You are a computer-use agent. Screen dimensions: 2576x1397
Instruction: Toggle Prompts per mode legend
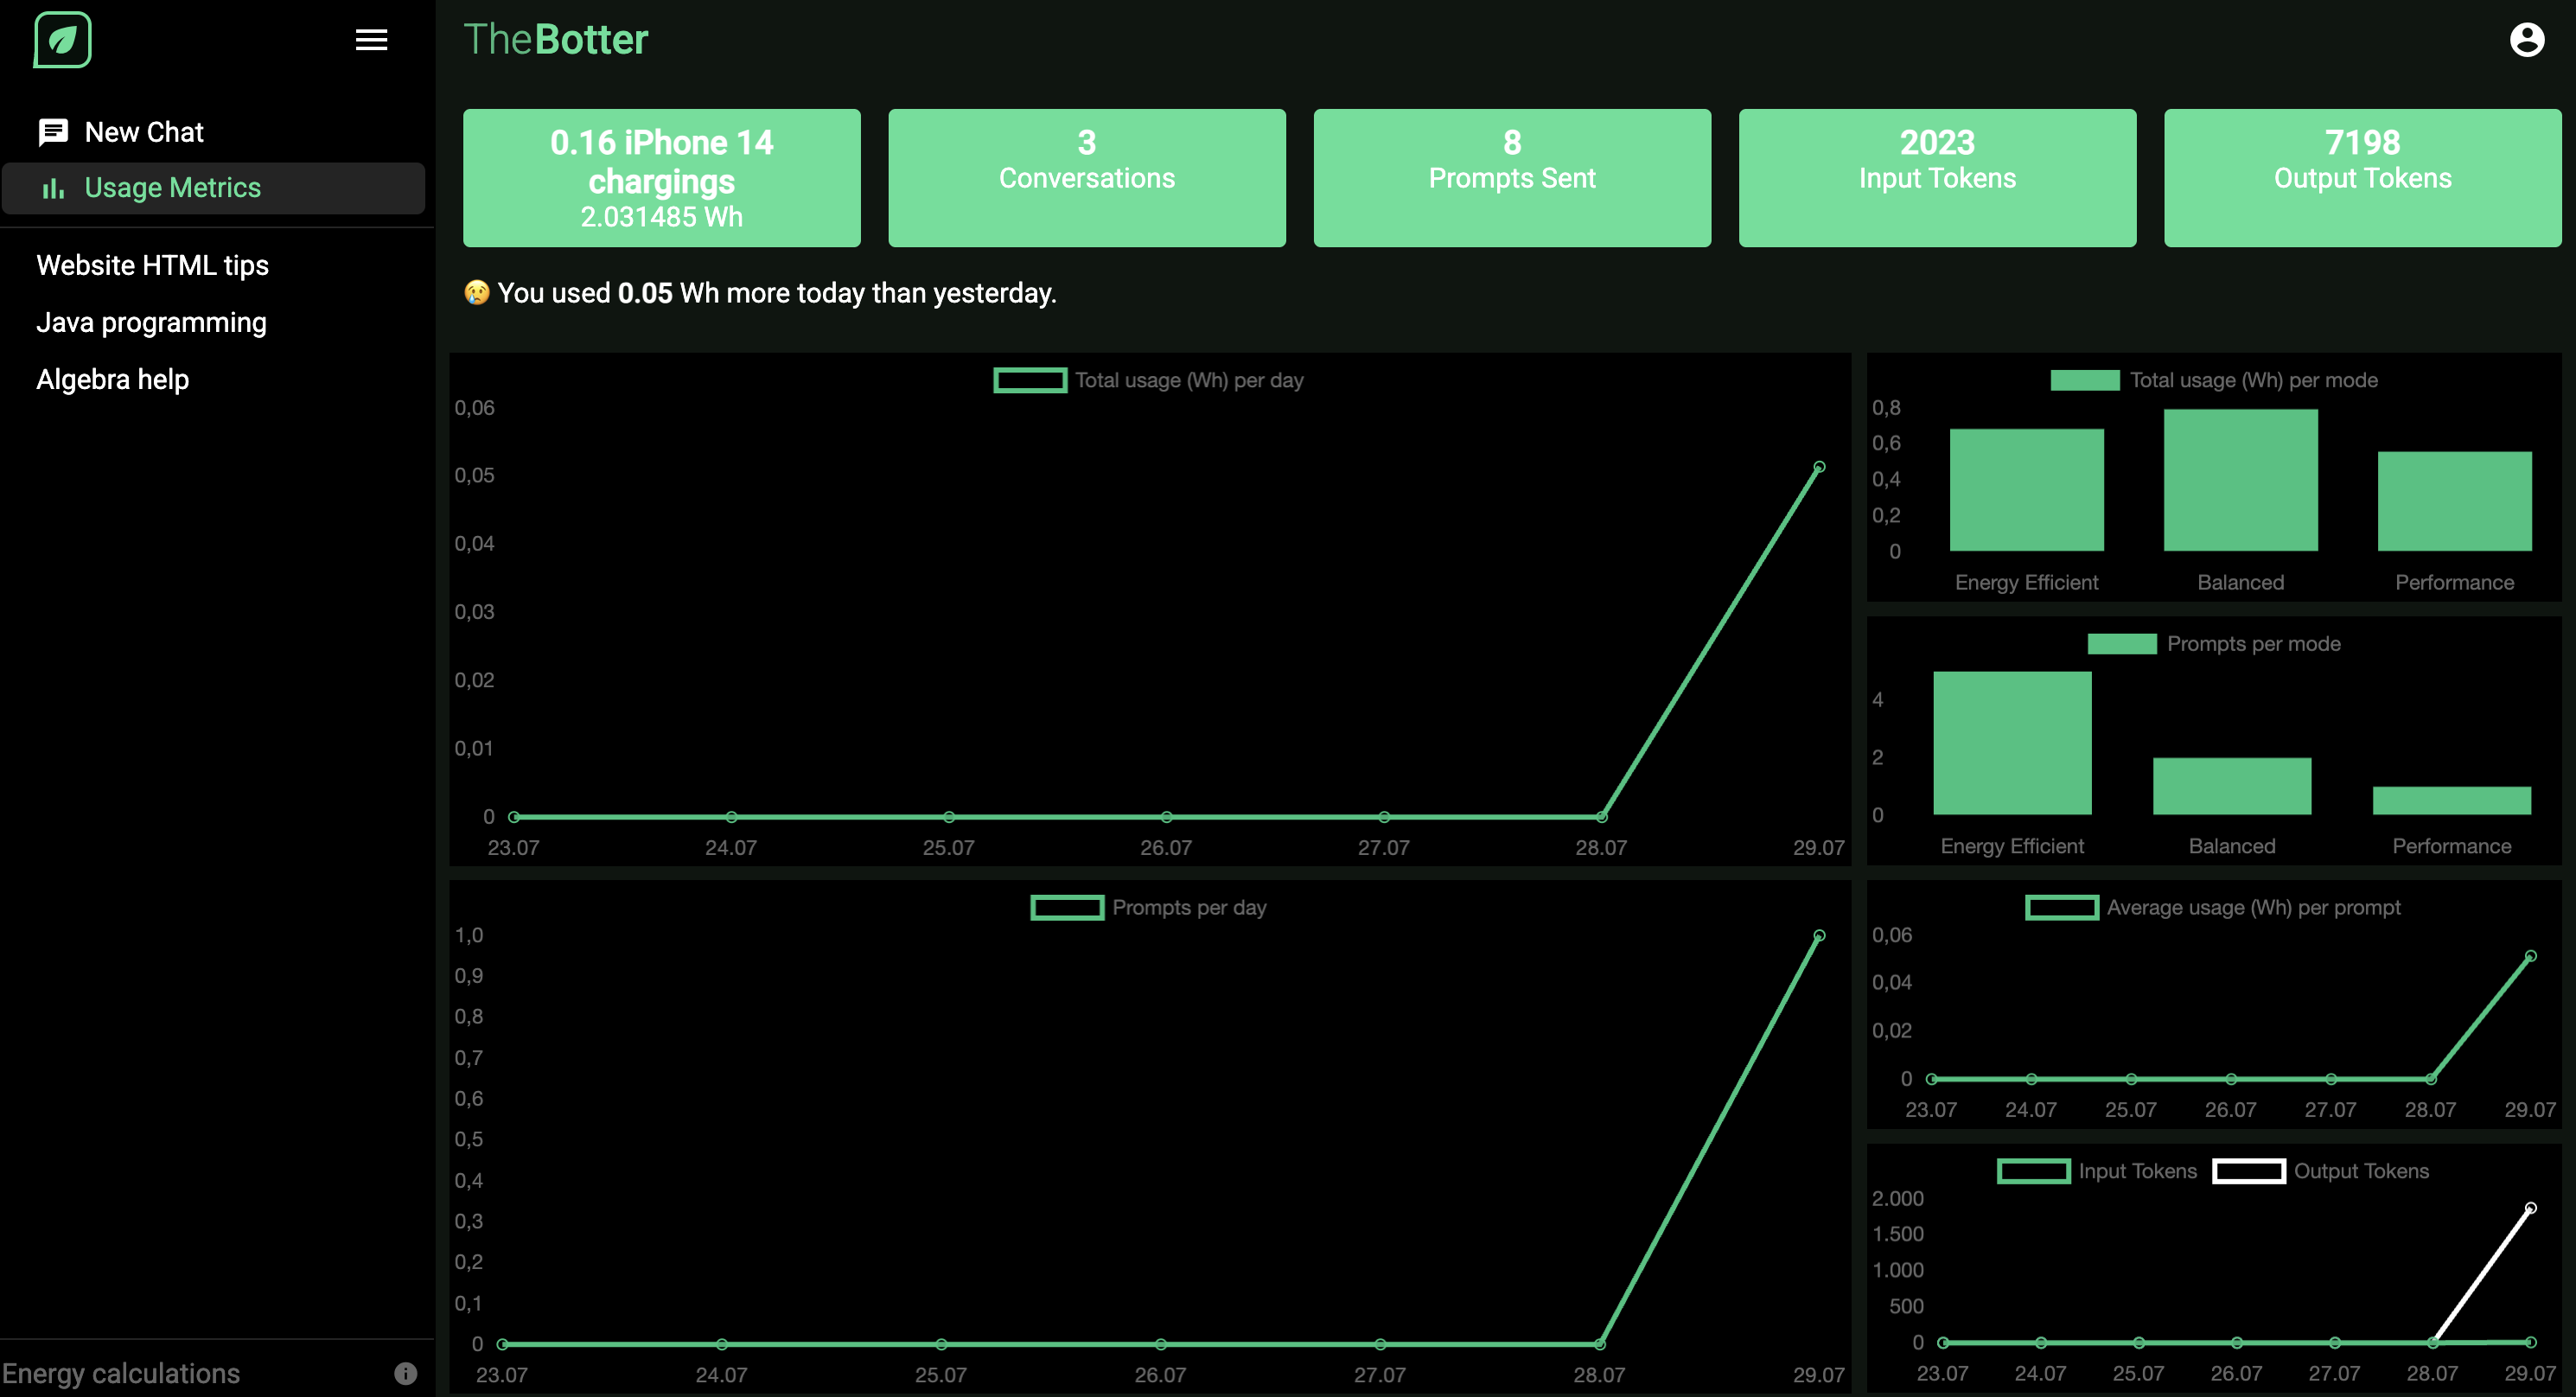(x=2214, y=644)
